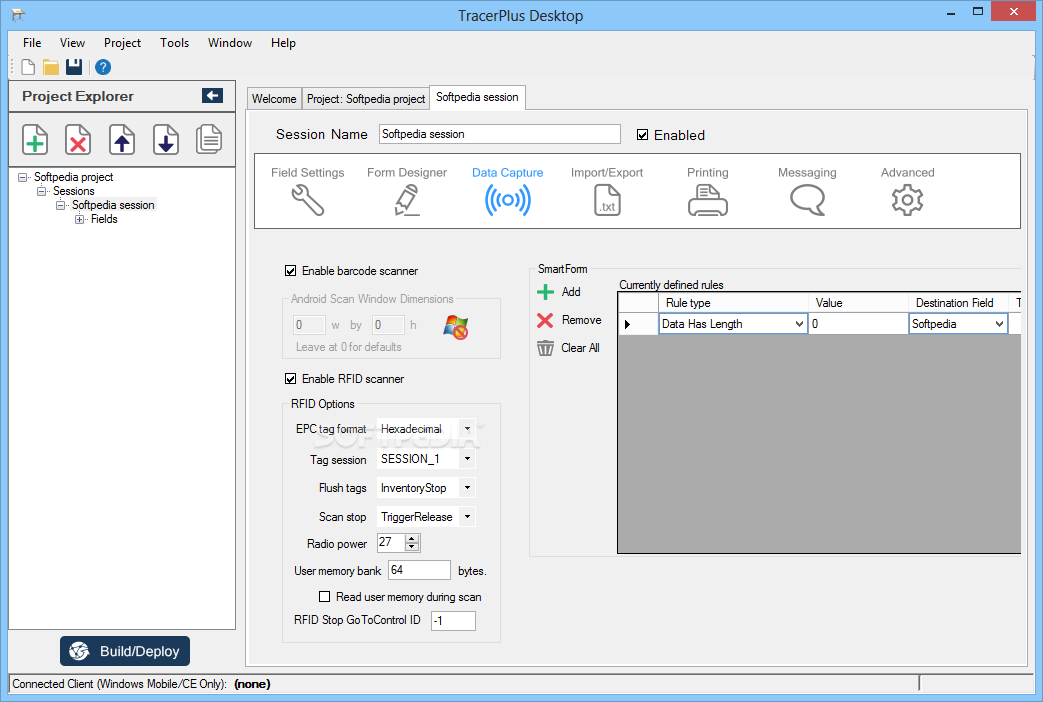
Task: Click the Session Name text field
Action: 500,134
